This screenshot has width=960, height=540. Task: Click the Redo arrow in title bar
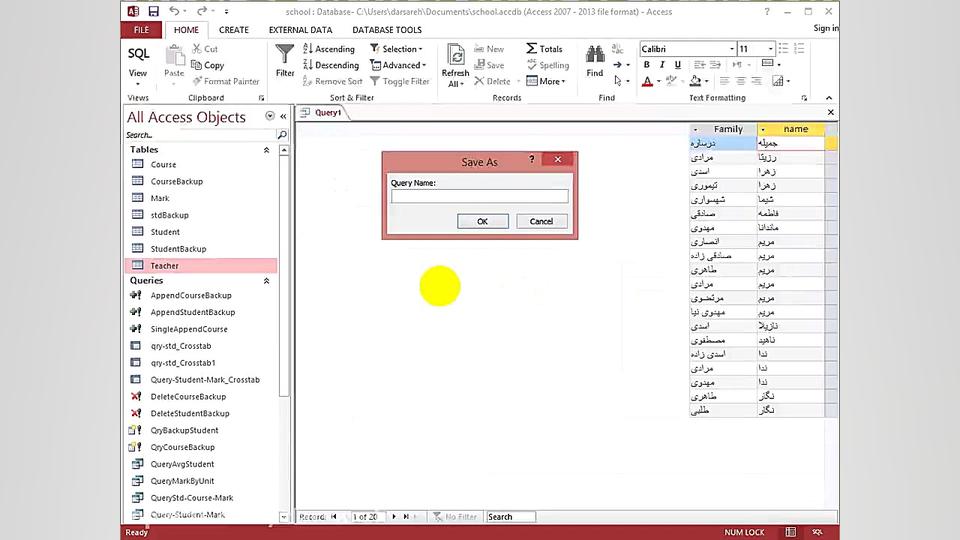pos(201,11)
